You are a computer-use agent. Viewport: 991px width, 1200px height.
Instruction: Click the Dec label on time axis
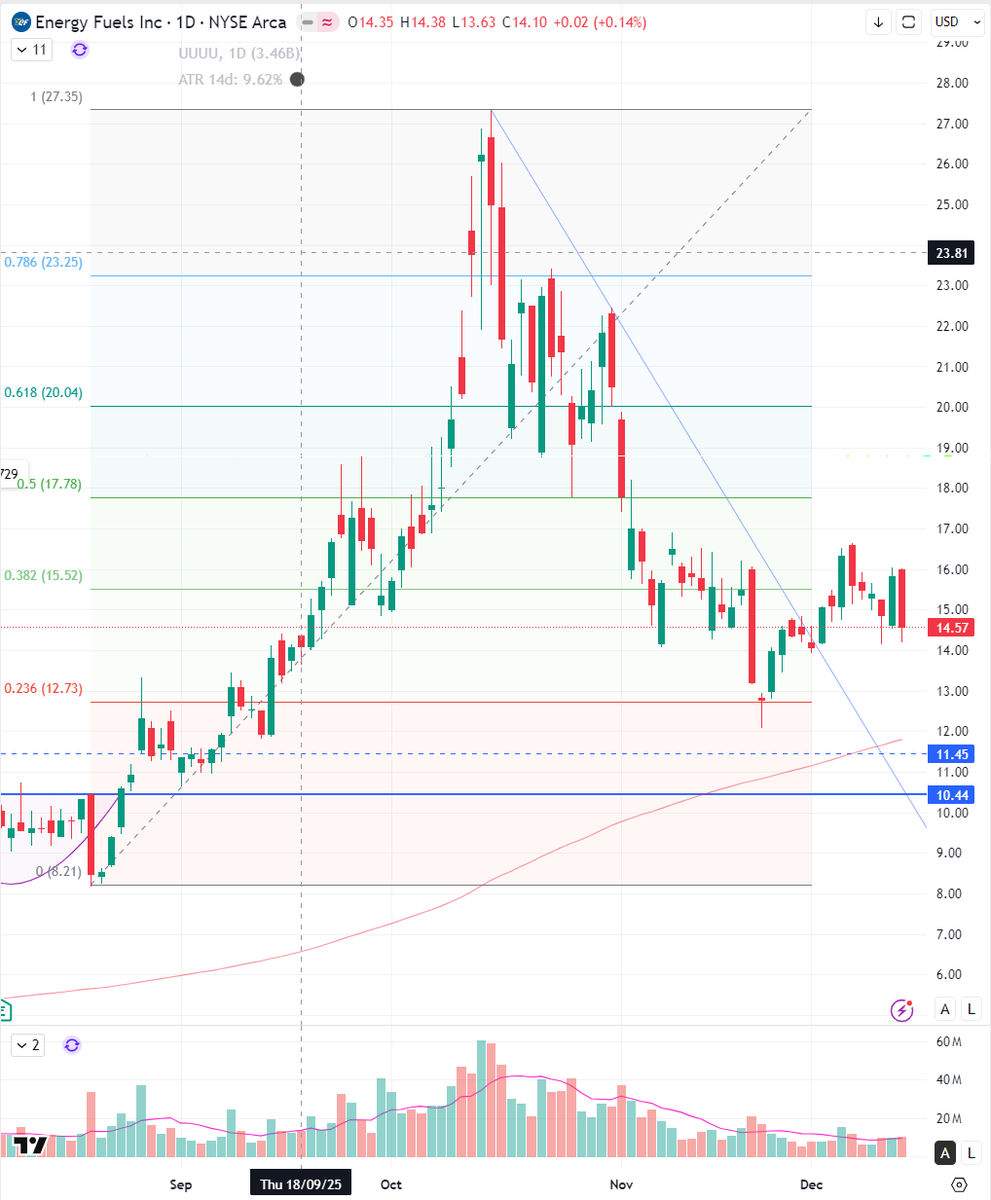(x=811, y=1185)
